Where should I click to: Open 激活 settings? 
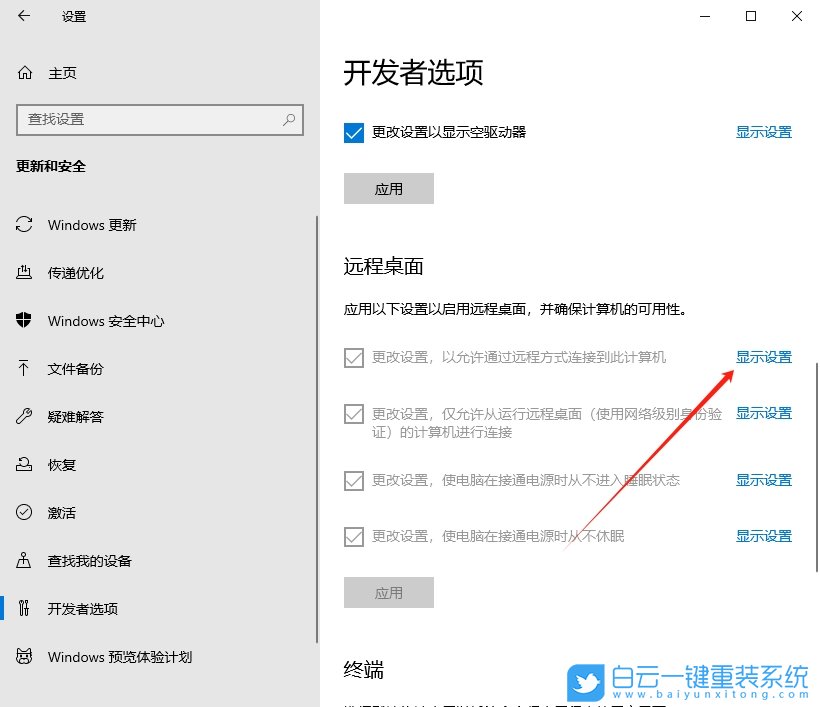pyautogui.click(x=63, y=512)
